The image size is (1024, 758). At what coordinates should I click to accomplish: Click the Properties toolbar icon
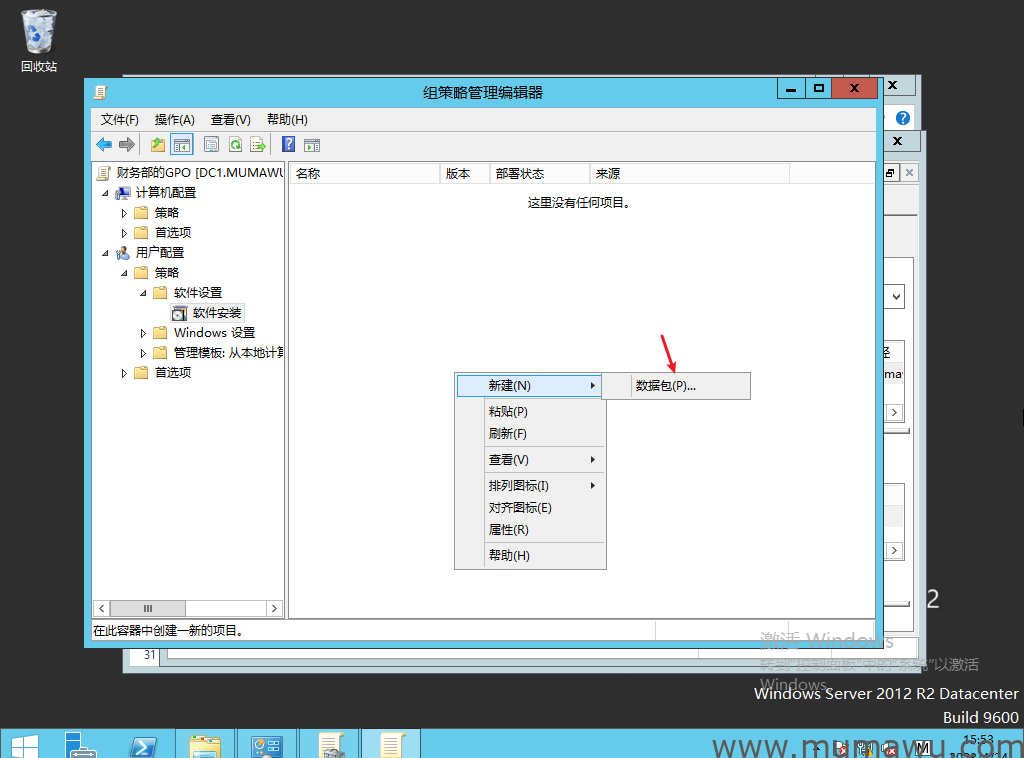[x=211, y=144]
